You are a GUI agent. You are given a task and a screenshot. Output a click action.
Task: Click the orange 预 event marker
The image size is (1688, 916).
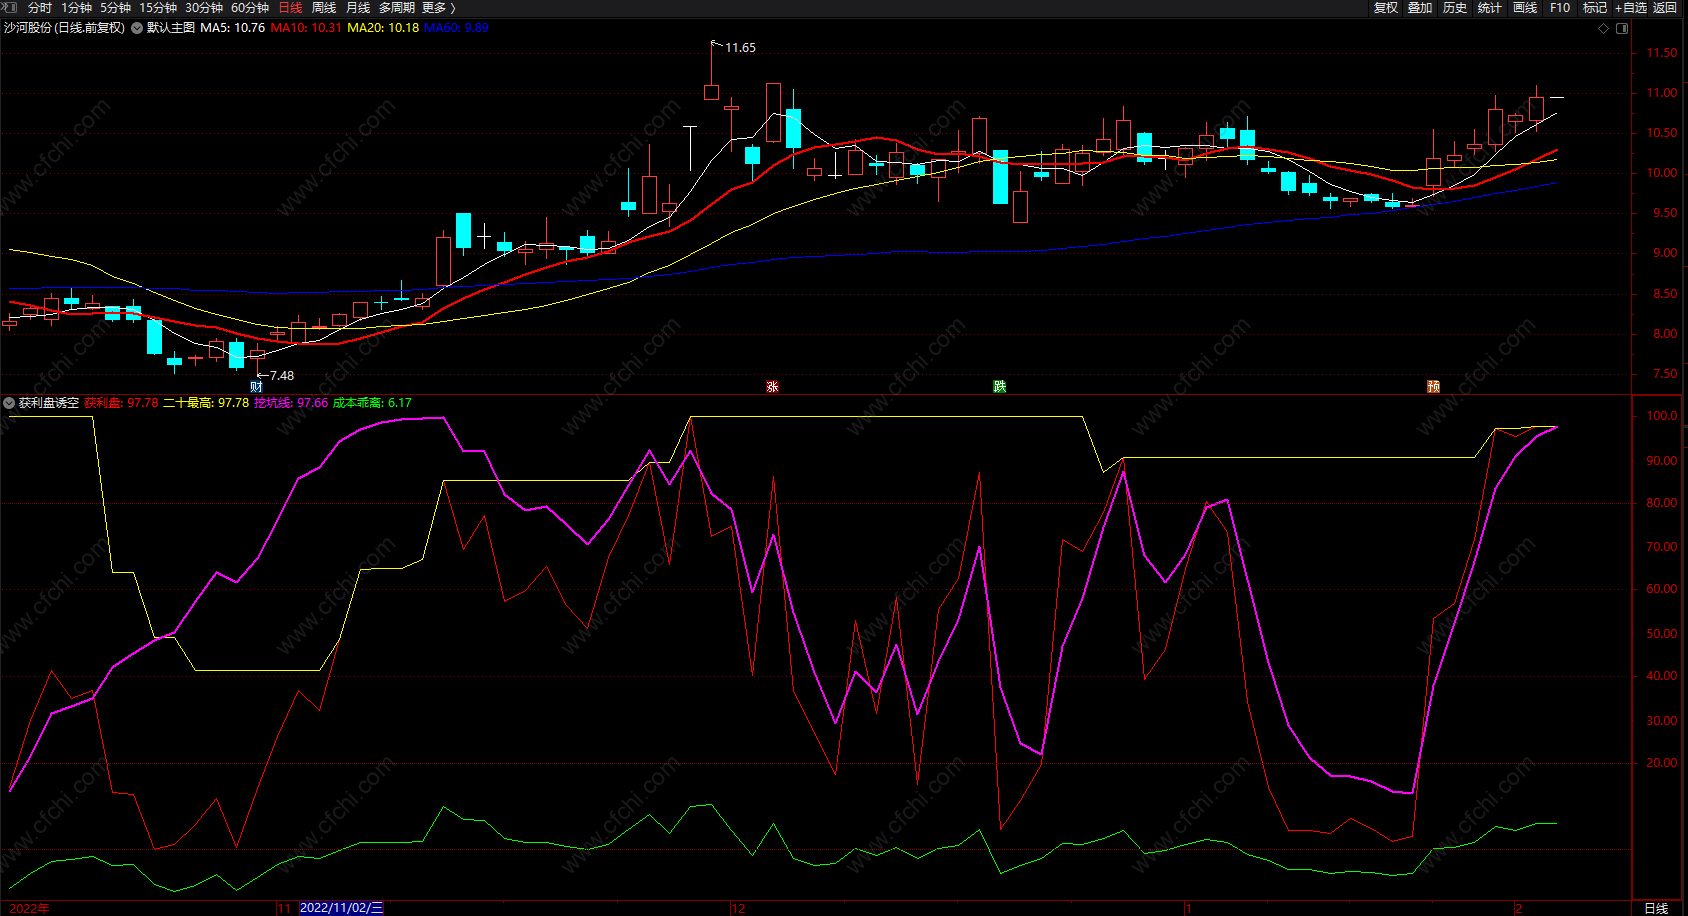[x=1433, y=387]
